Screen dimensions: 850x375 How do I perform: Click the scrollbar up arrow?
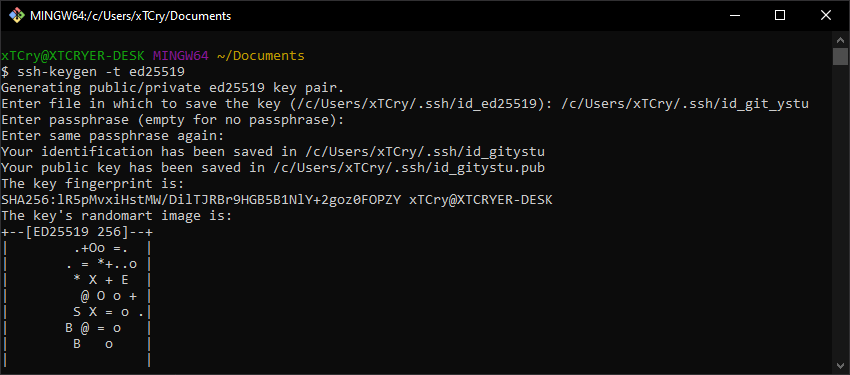pyautogui.click(x=840, y=40)
